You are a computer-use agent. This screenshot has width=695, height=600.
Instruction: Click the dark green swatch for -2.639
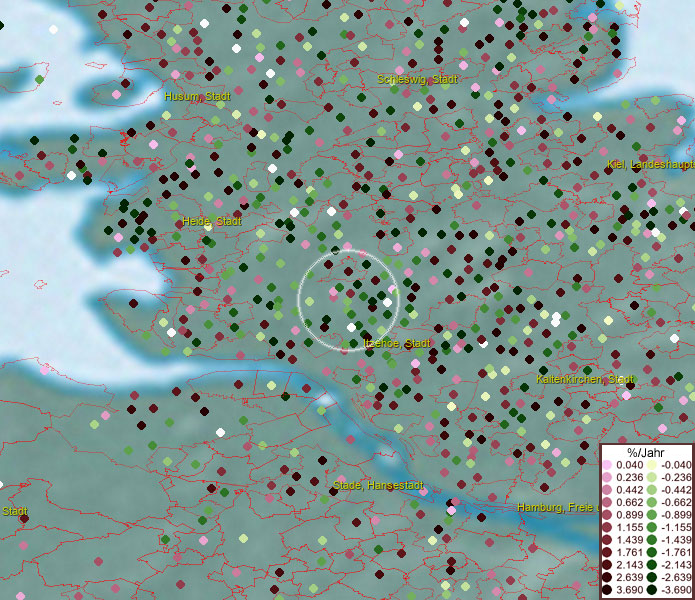click(652, 577)
